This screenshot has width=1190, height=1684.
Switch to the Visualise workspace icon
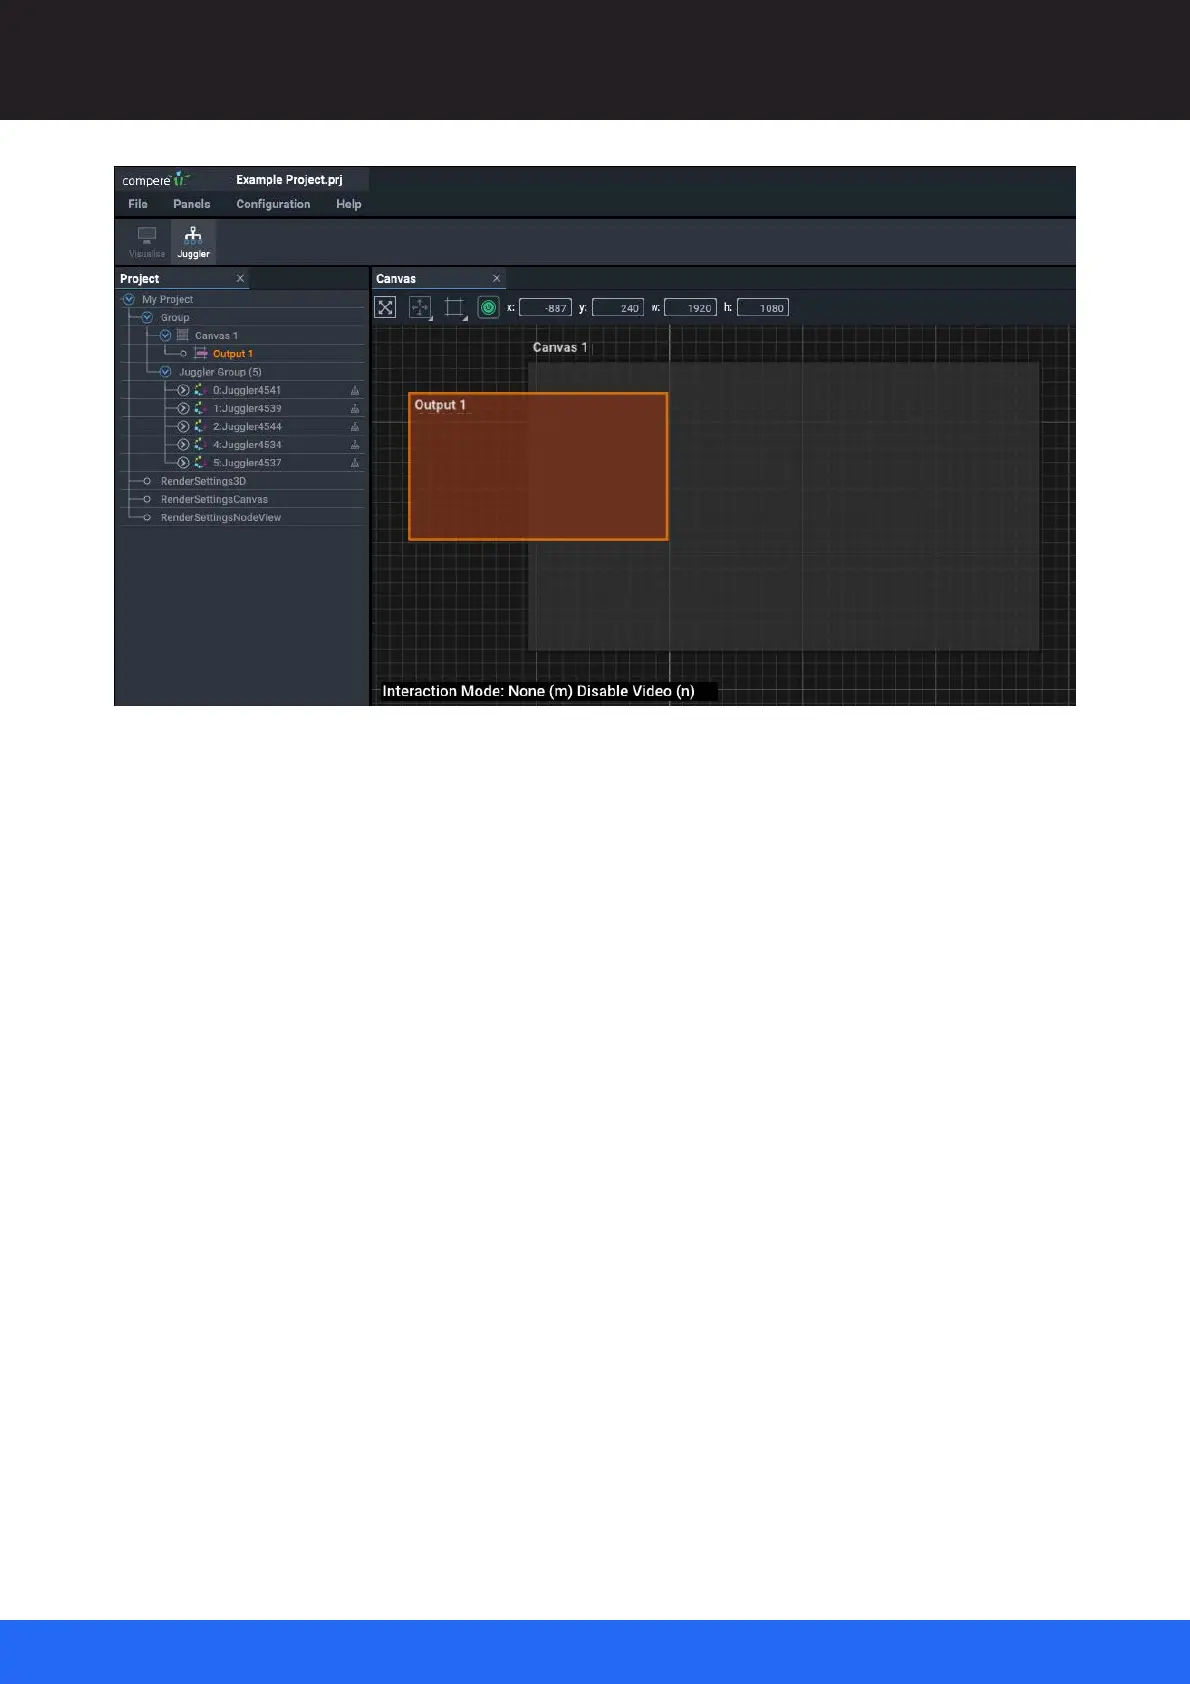[x=147, y=241]
